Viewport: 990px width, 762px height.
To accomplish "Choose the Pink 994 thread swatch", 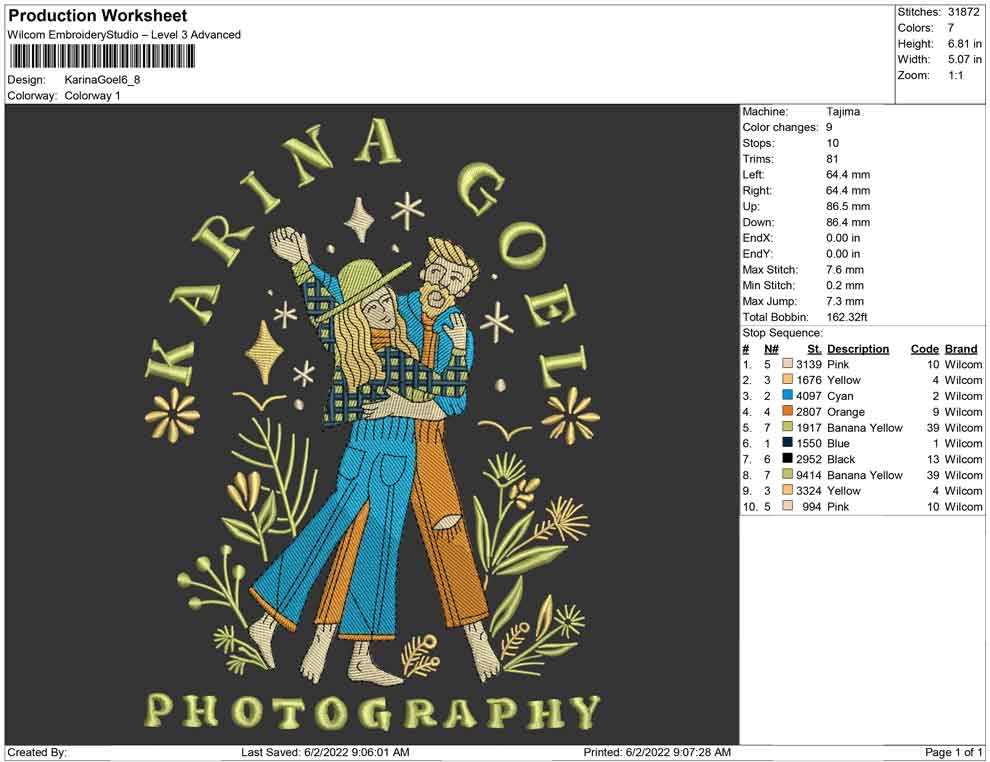I will (x=788, y=507).
